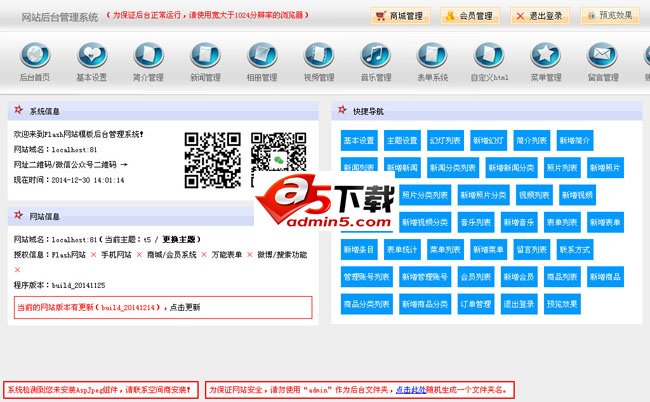The width and height of the screenshot is (650, 402).
Task: Open 音乐列表 quick nav tile
Action: click(x=476, y=223)
